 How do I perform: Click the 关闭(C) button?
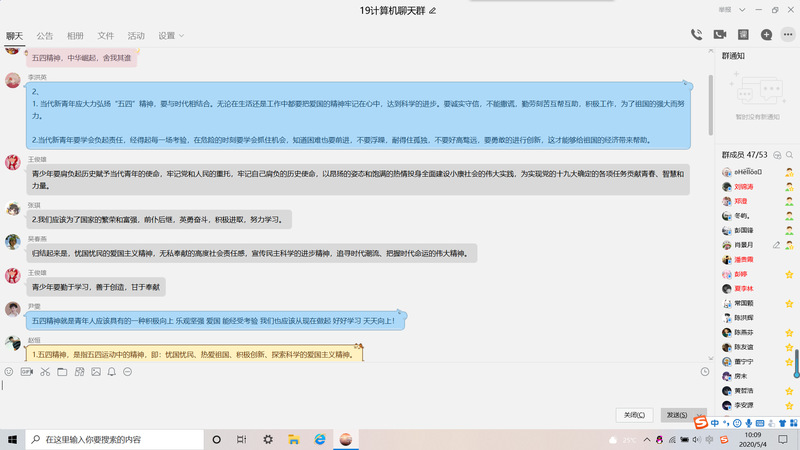point(635,415)
